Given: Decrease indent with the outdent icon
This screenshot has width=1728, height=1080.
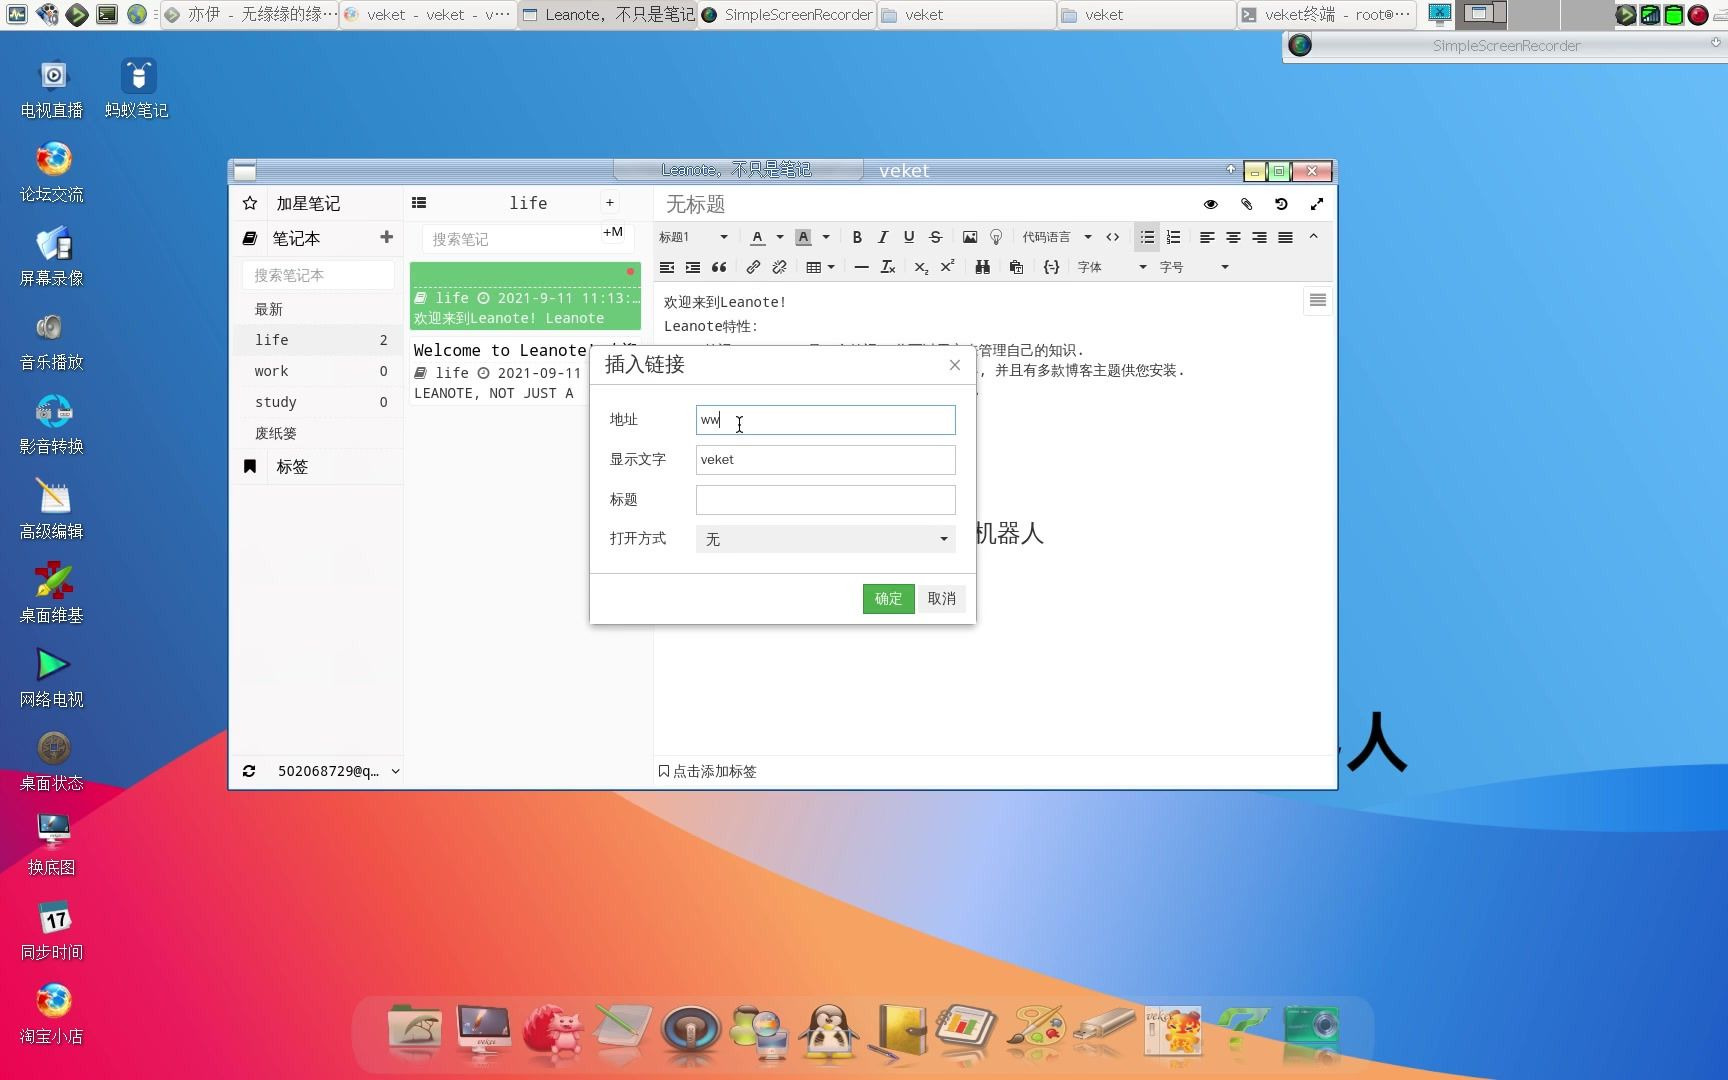Looking at the screenshot, I should pos(667,267).
